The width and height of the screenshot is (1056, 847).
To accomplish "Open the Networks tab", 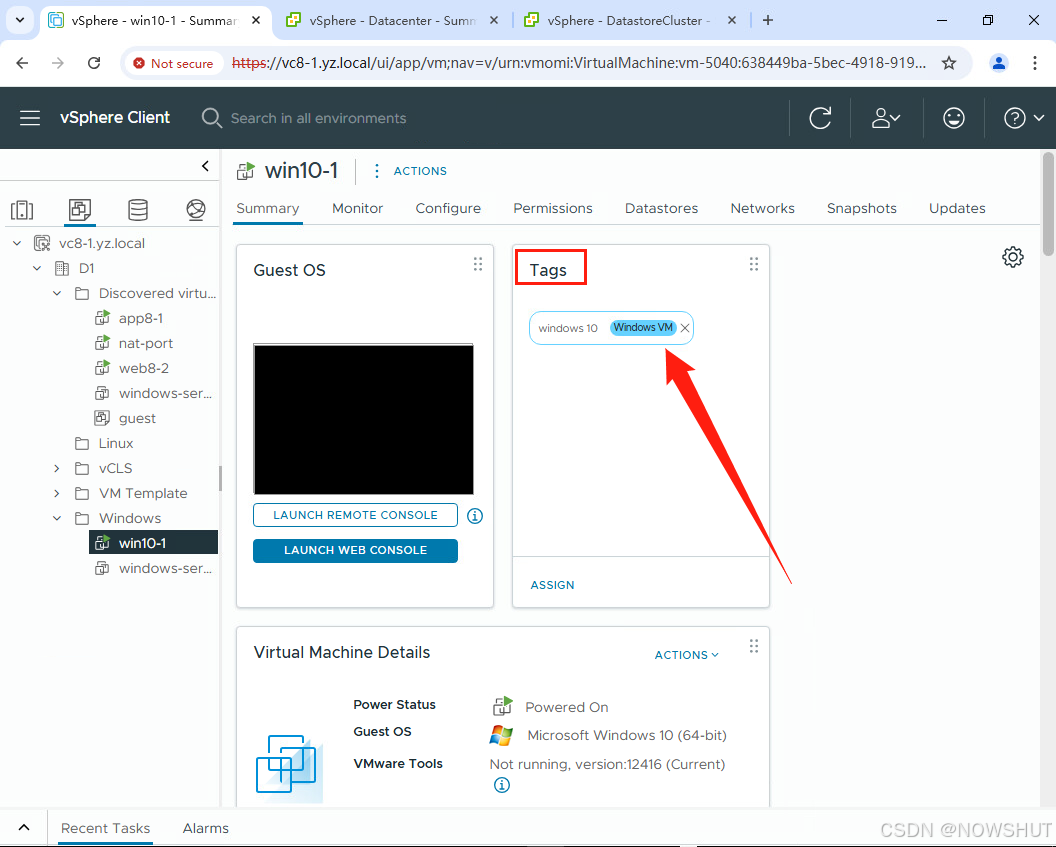I will (762, 209).
